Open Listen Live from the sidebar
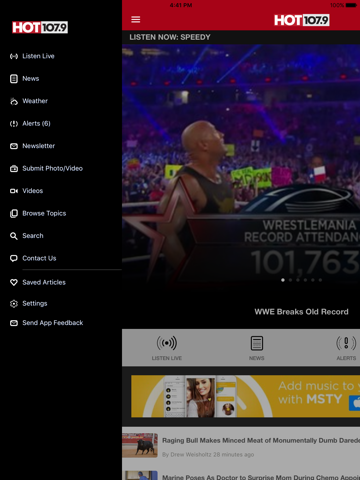The width and height of the screenshot is (360, 480). click(32, 56)
